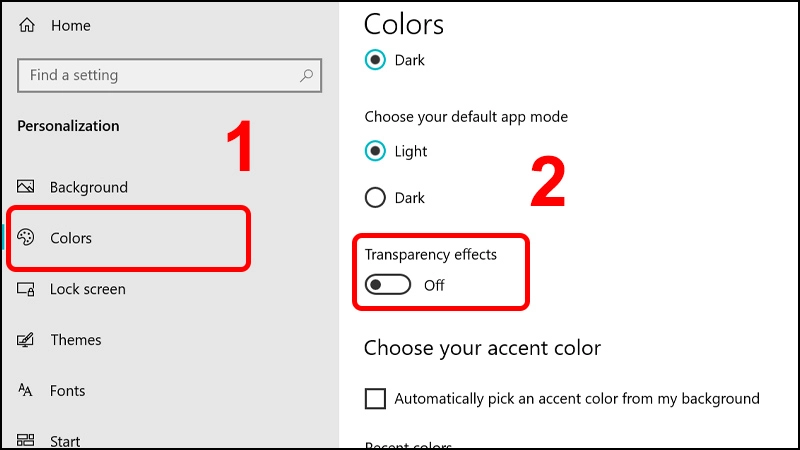Click the Fonts letter icon
Image resolution: width=800 pixels, height=450 pixels.
click(25, 390)
